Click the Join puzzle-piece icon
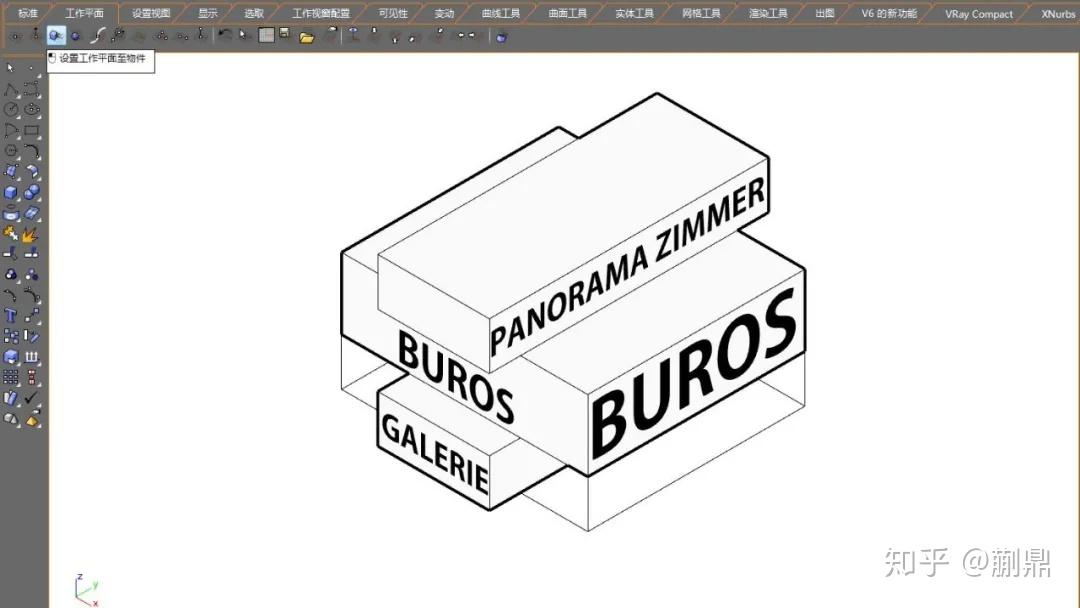Screen dimensions: 1080x608 pos(11,234)
